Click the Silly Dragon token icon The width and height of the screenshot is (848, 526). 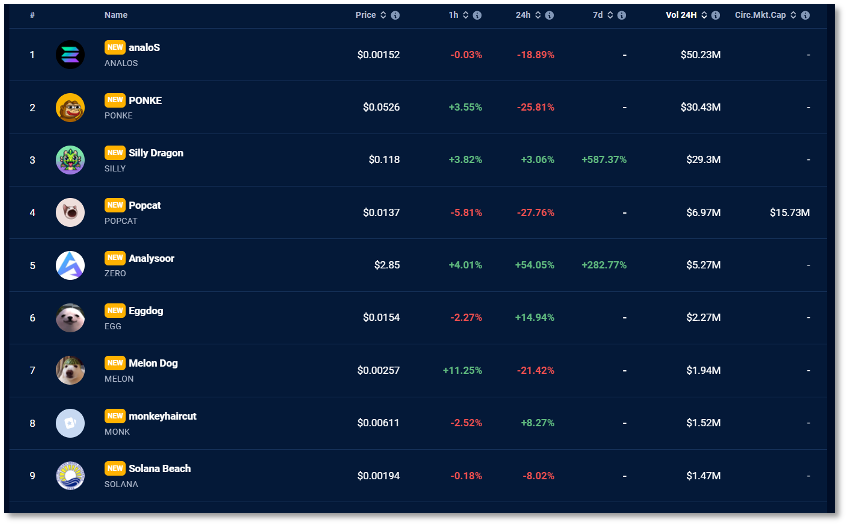pos(70,159)
